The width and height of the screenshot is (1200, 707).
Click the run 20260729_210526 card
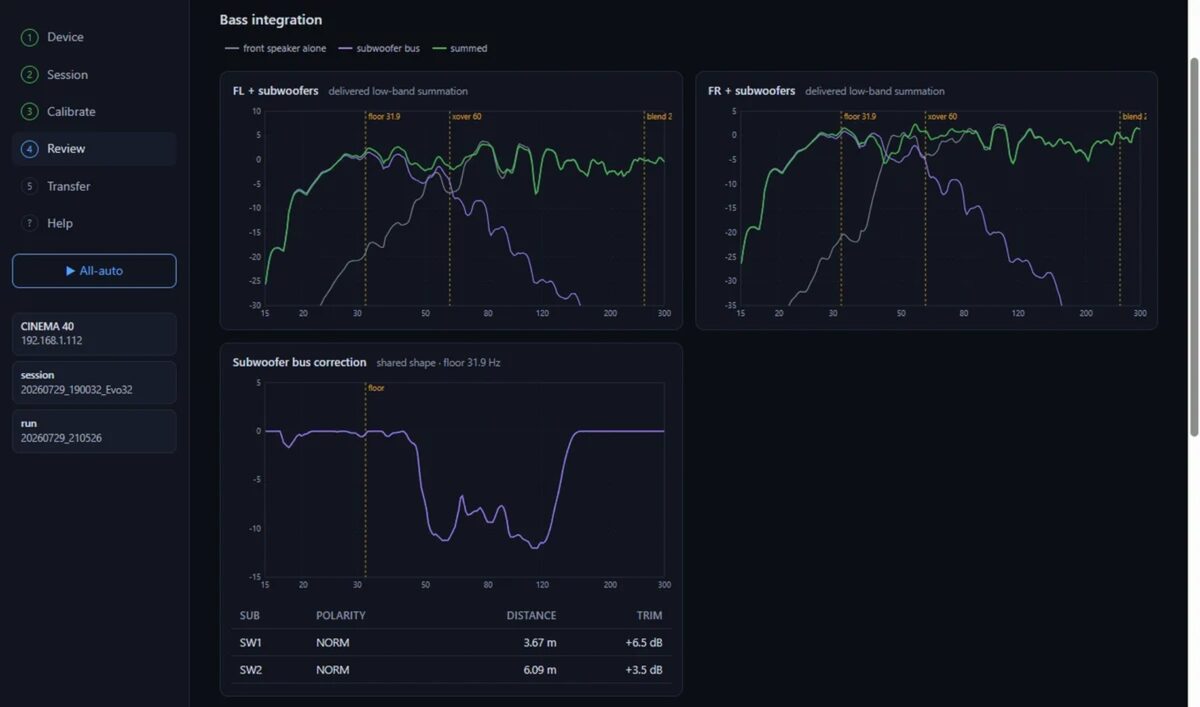click(94, 430)
